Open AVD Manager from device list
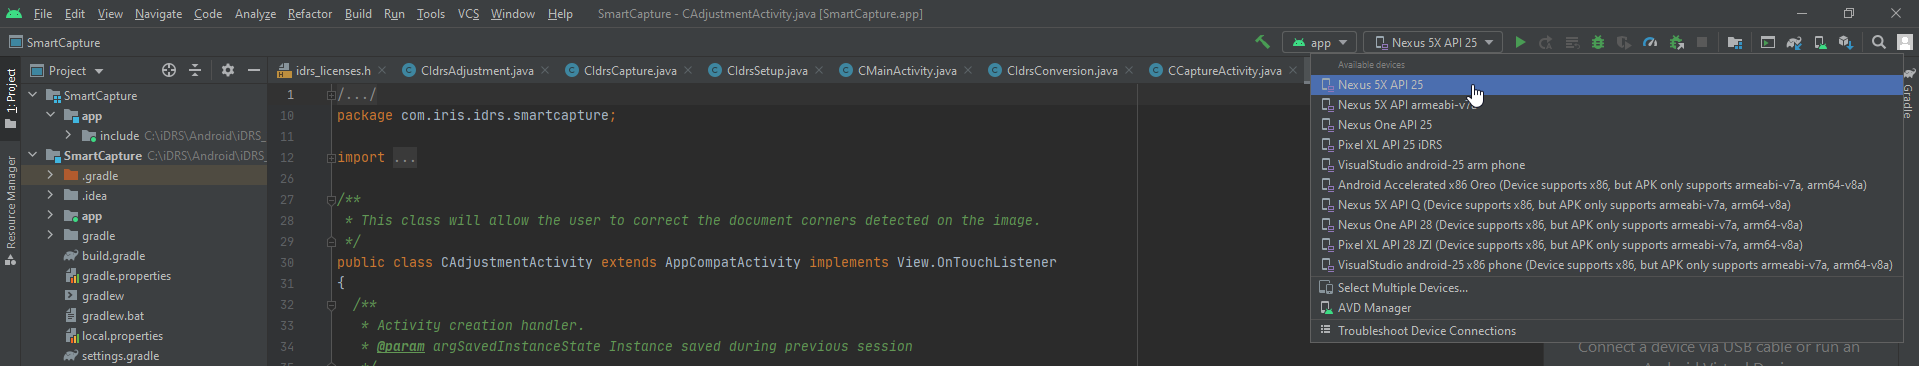1919x366 pixels. (1606, 308)
